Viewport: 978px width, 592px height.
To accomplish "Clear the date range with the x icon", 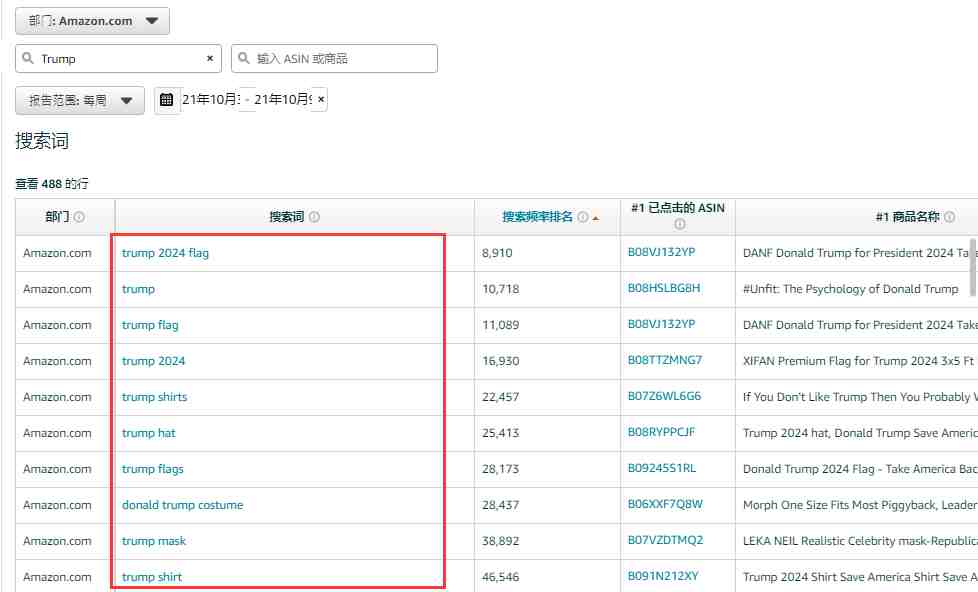I will (x=321, y=99).
